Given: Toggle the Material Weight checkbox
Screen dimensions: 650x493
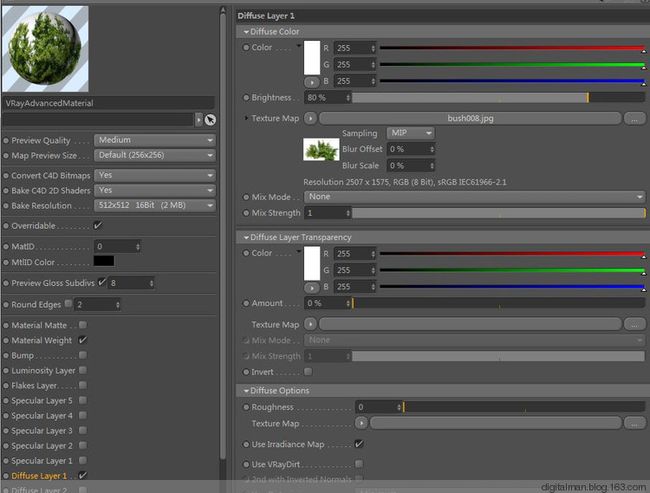Looking at the screenshot, I should (x=83, y=340).
